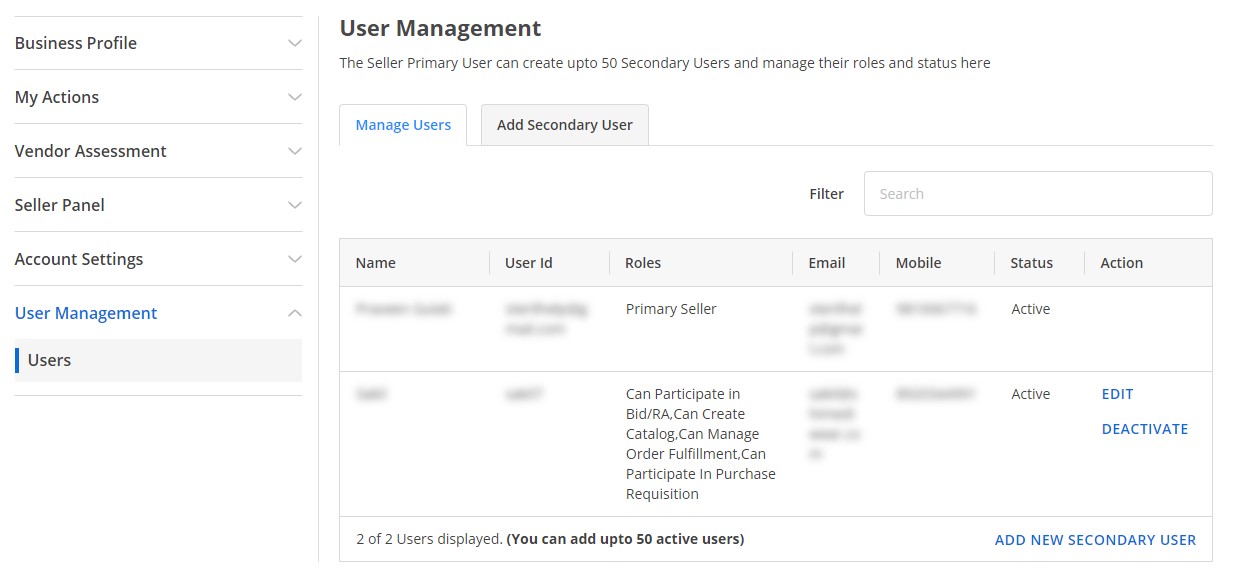Switch to the Add Secondary User tab
This screenshot has height=587, width=1240.
(564, 124)
